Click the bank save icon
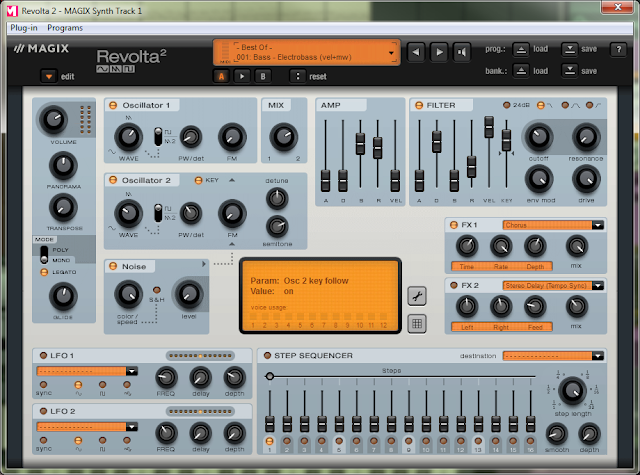Screen dimensions: 640x475 569,71
